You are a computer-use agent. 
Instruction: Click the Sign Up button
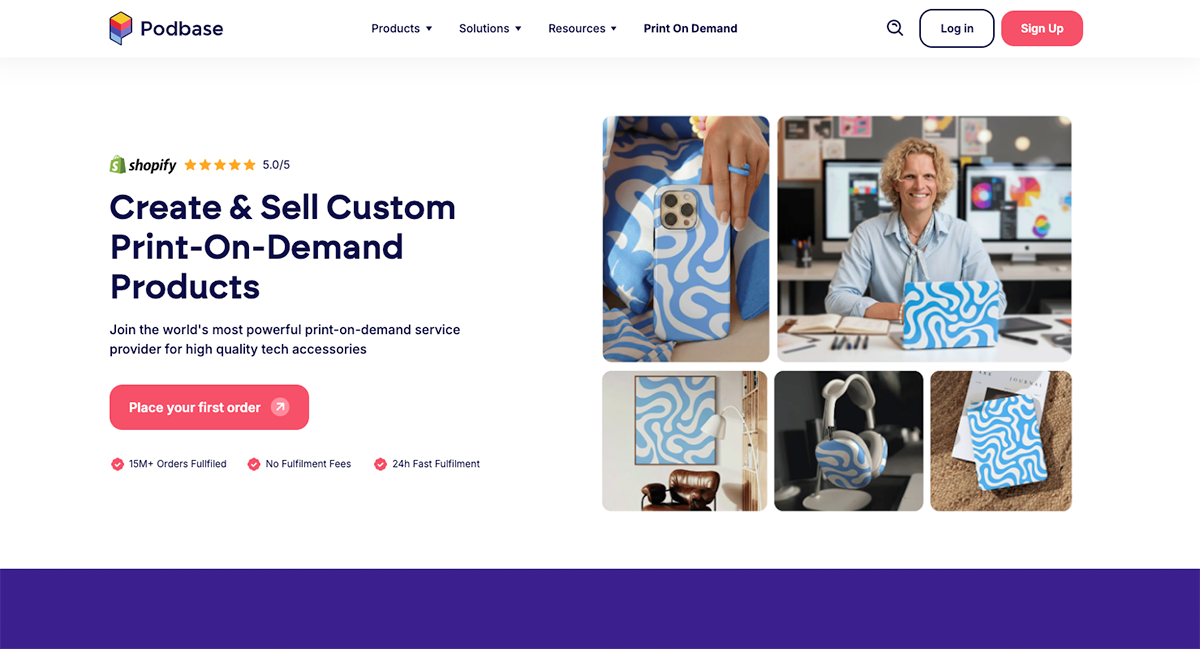(x=1042, y=28)
